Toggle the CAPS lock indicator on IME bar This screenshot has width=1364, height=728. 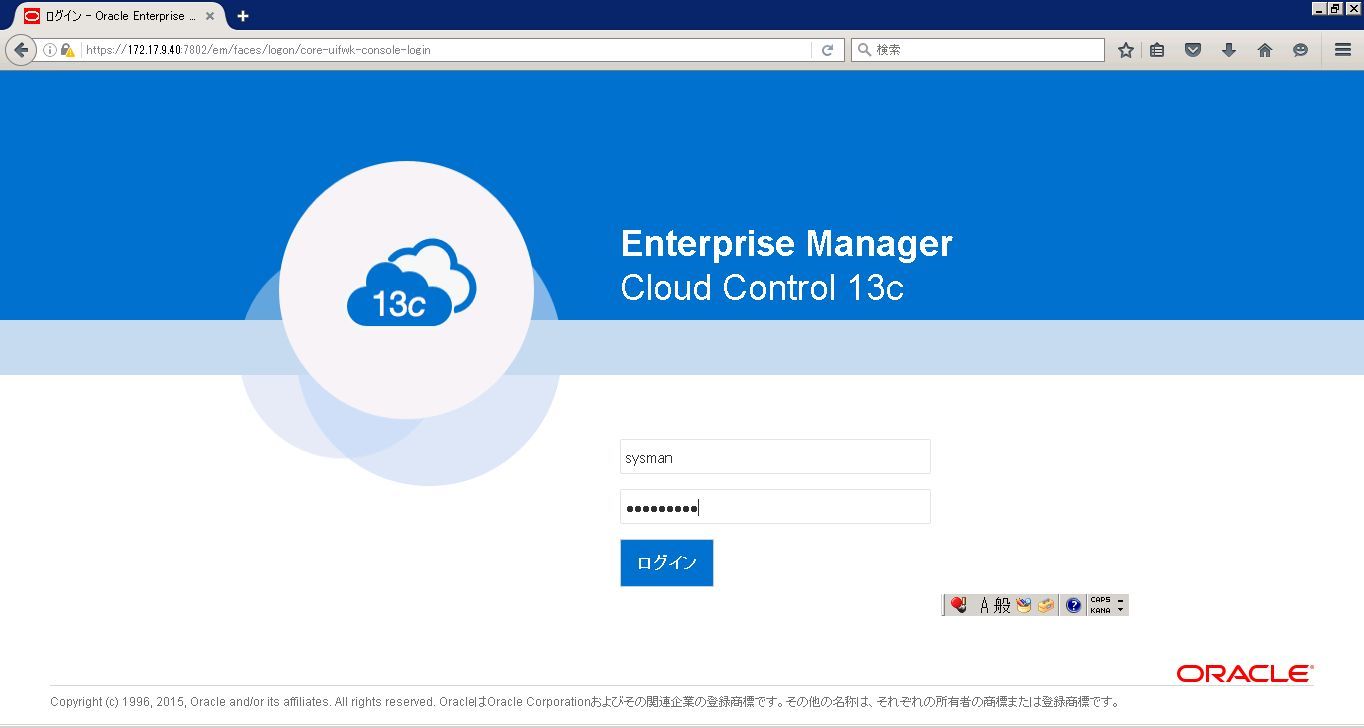click(x=1100, y=600)
